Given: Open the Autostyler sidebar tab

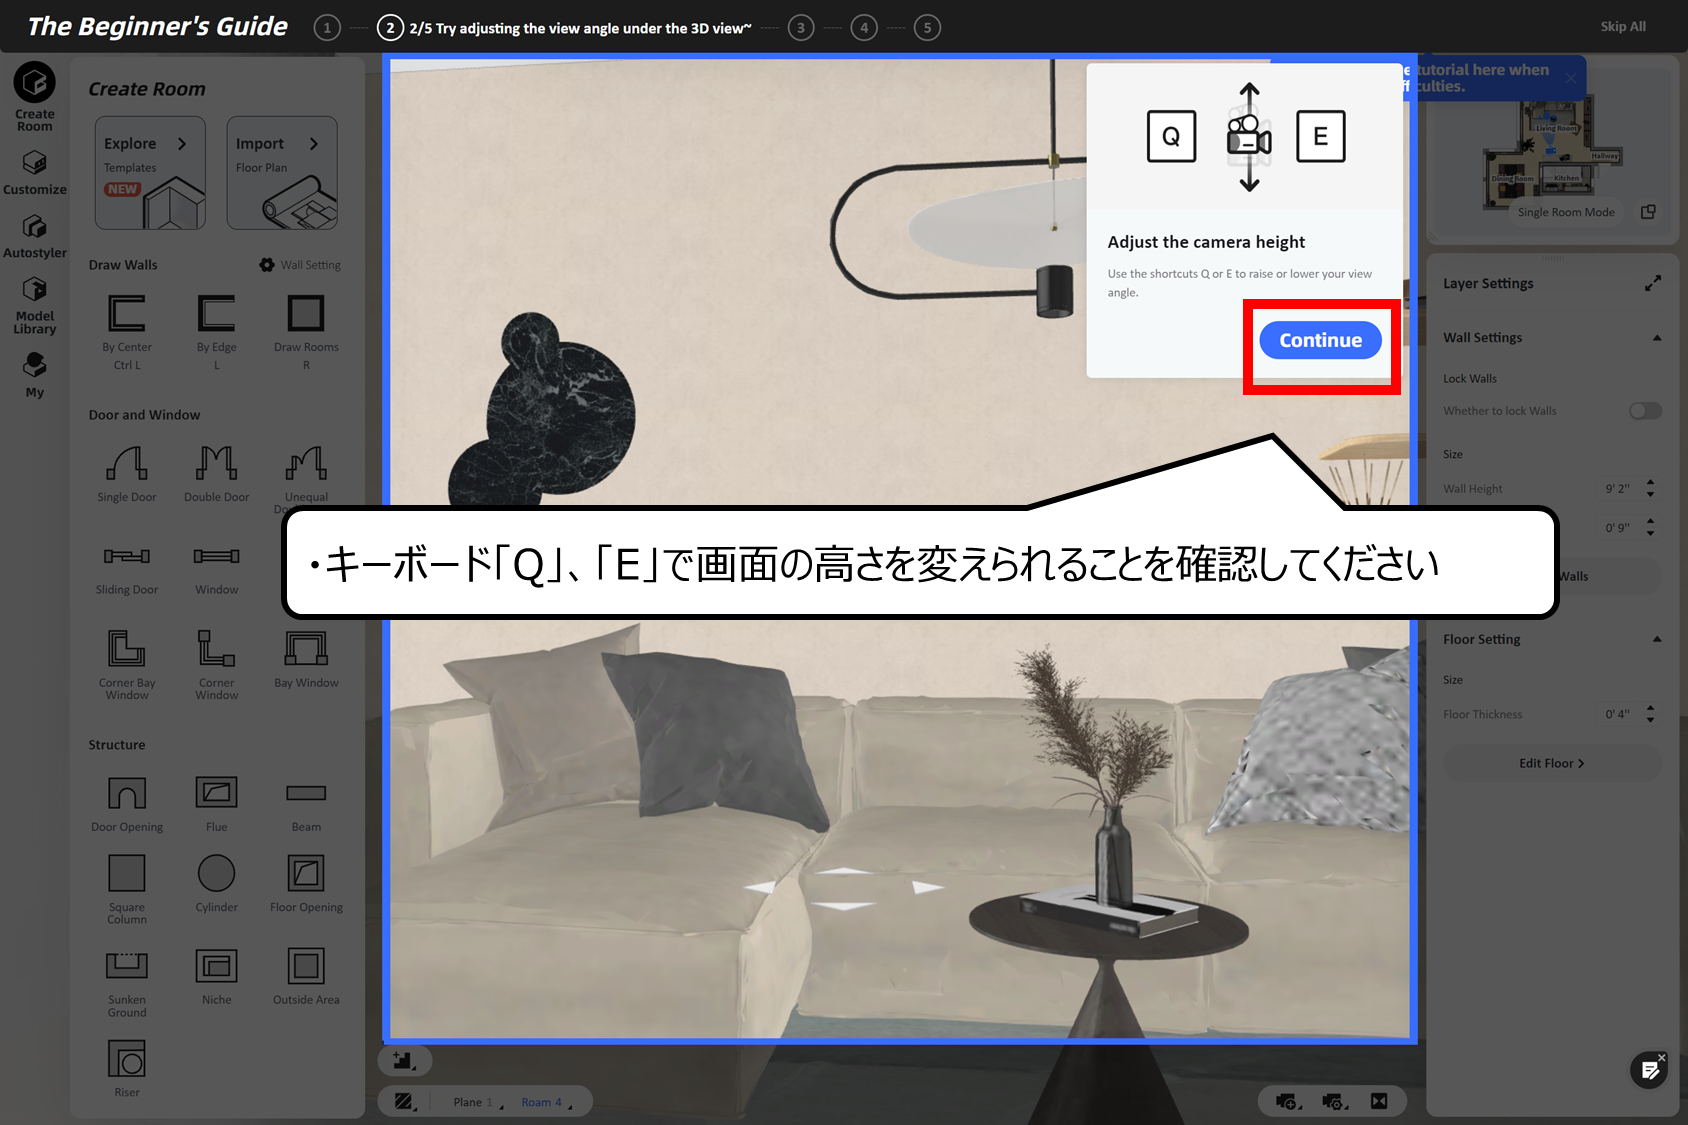Looking at the screenshot, I should [34, 237].
